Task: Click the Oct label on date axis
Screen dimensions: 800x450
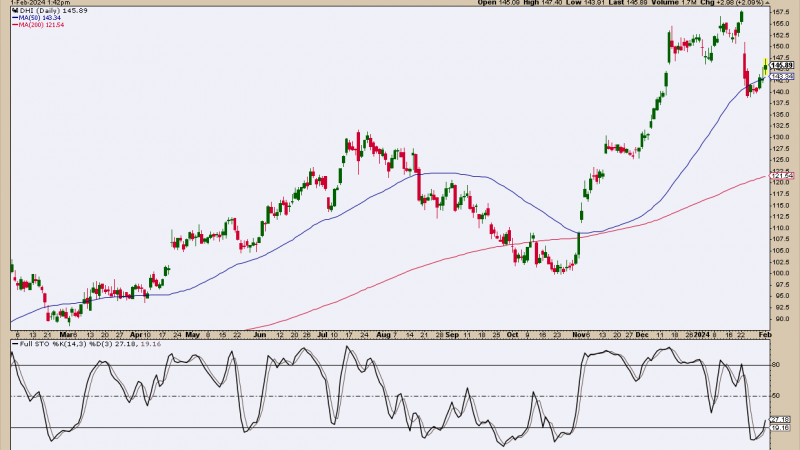Action: [x=513, y=335]
